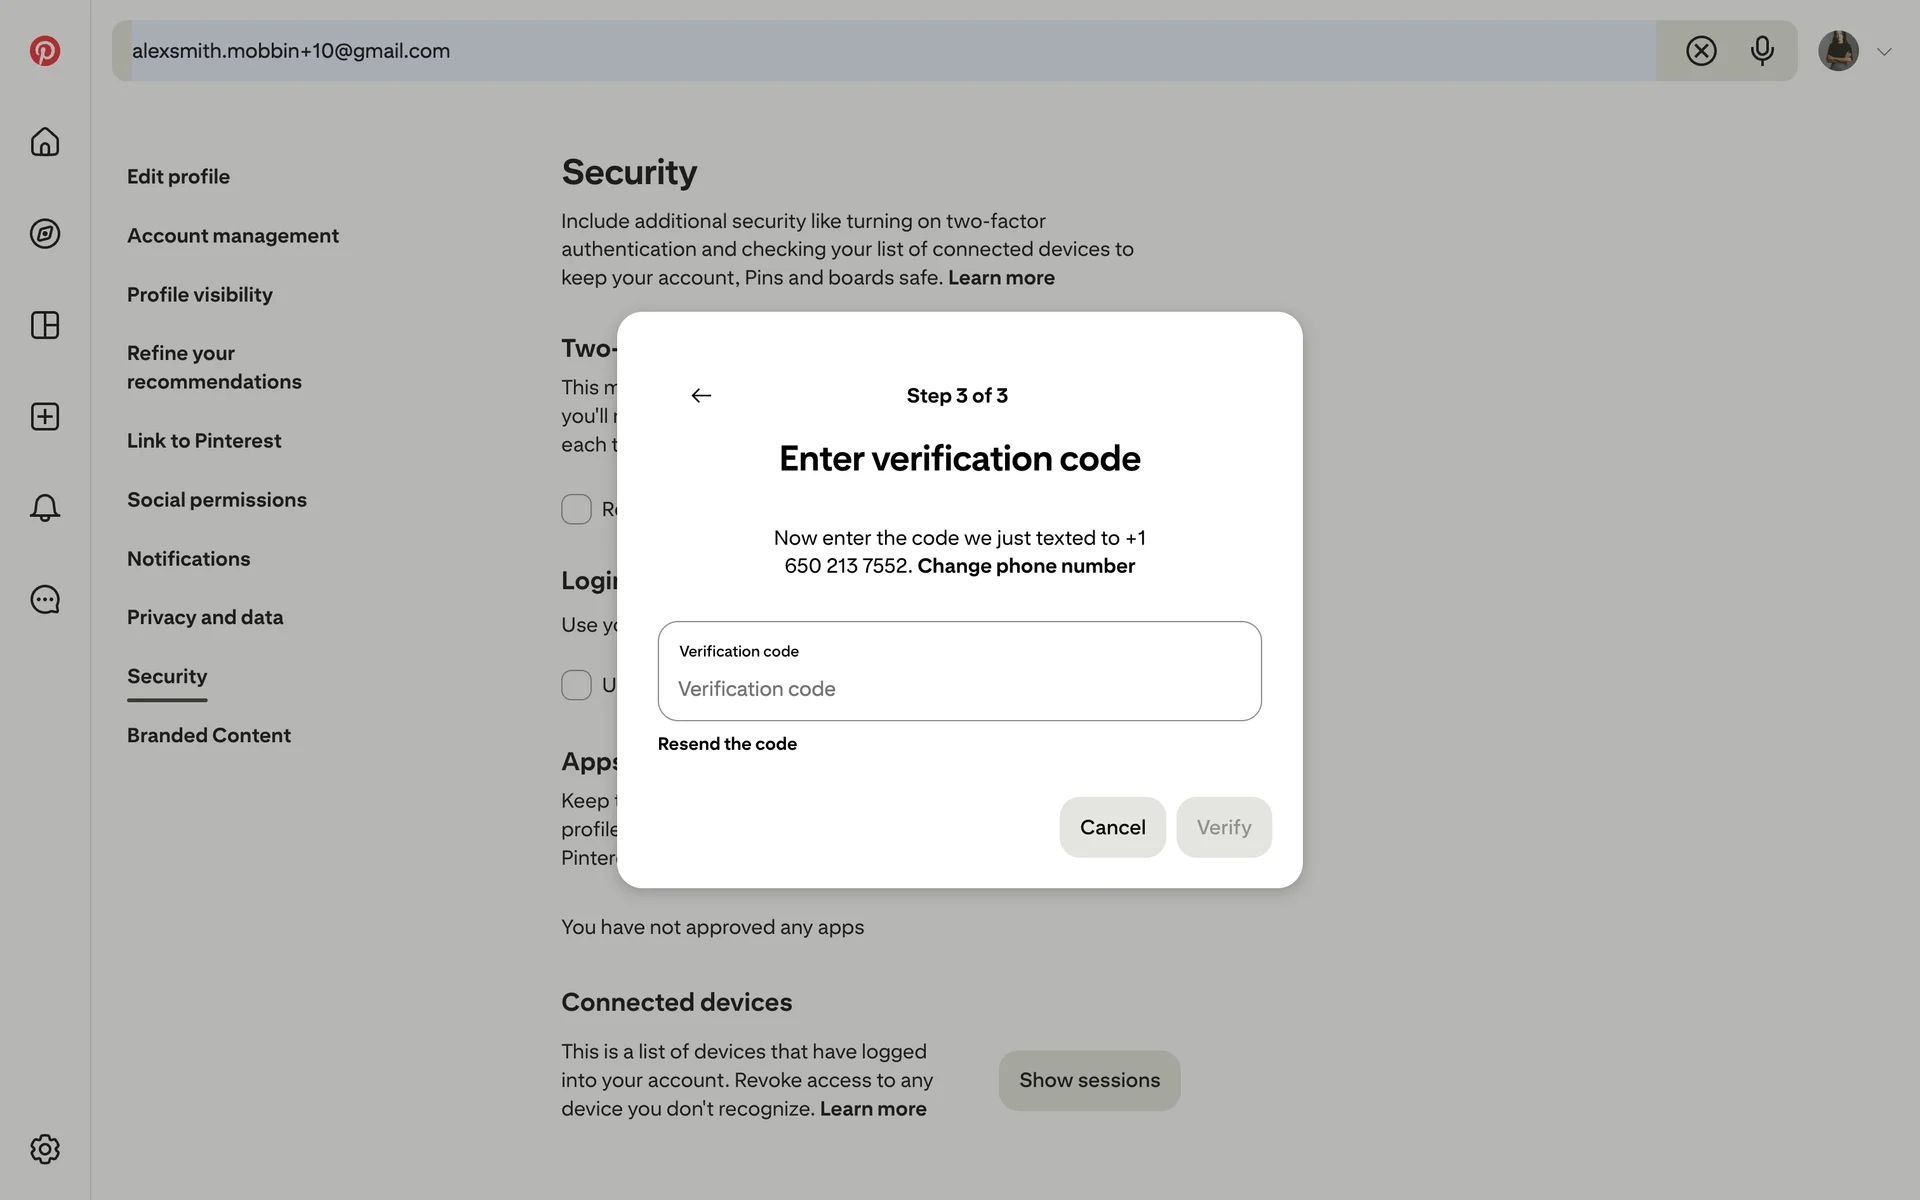Toggle the two-factor authentication checkbox
The image size is (1920, 1200).
(576, 509)
